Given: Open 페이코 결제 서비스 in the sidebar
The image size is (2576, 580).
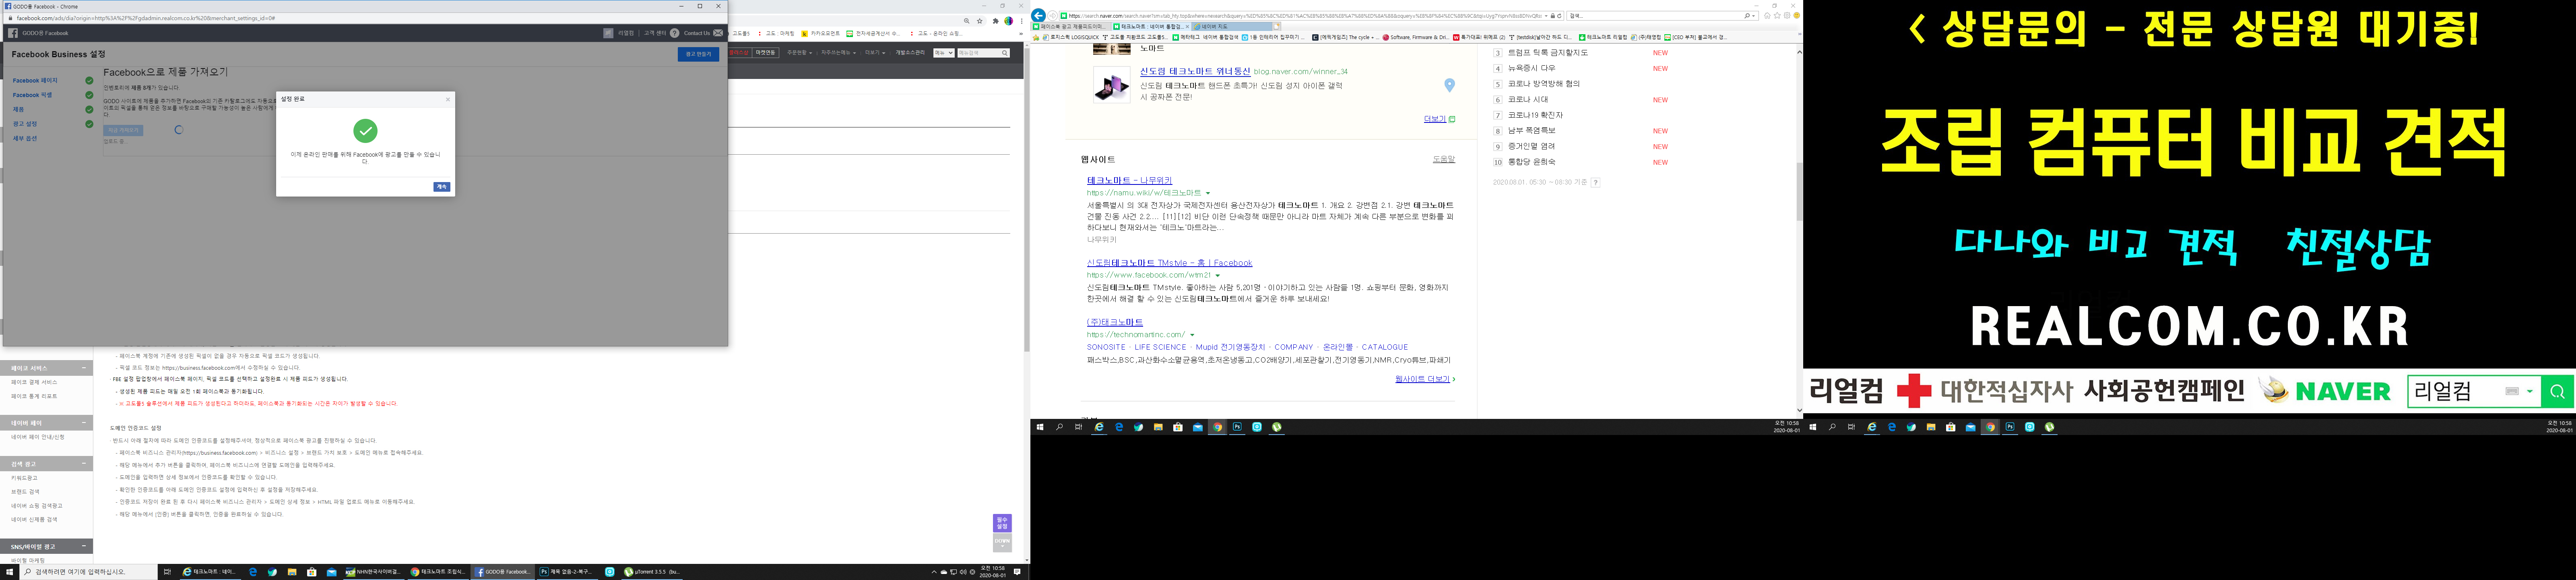Looking at the screenshot, I should coord(34,382).
